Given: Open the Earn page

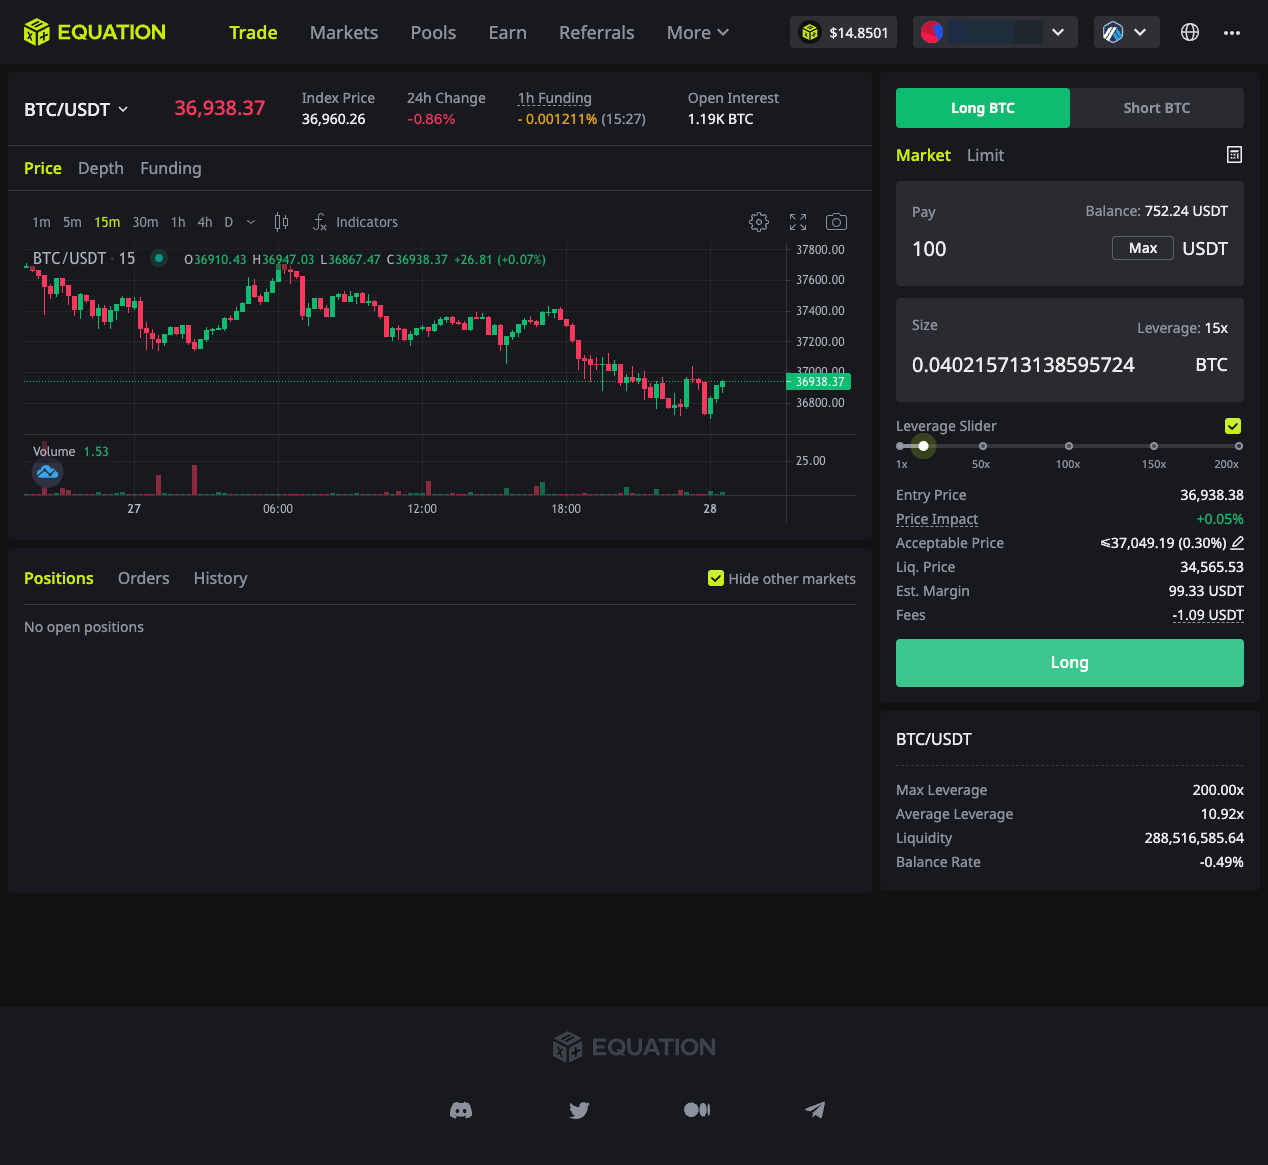Looking at the screenshot, I should click(x=507, y=32).
